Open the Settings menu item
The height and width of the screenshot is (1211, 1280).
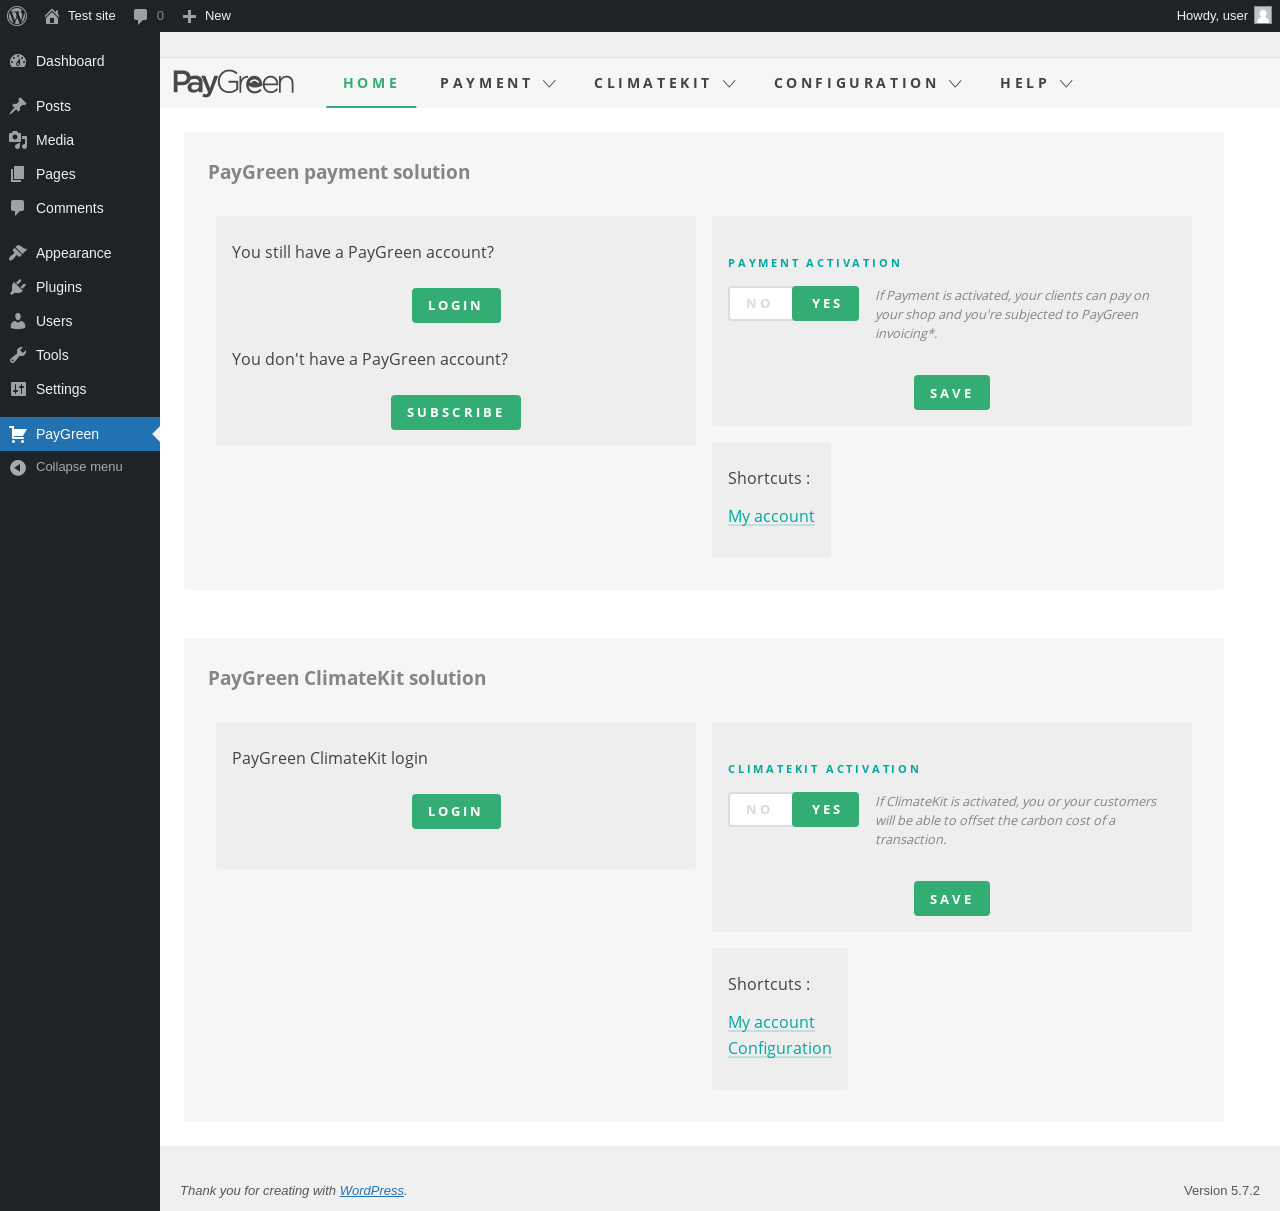80,389
